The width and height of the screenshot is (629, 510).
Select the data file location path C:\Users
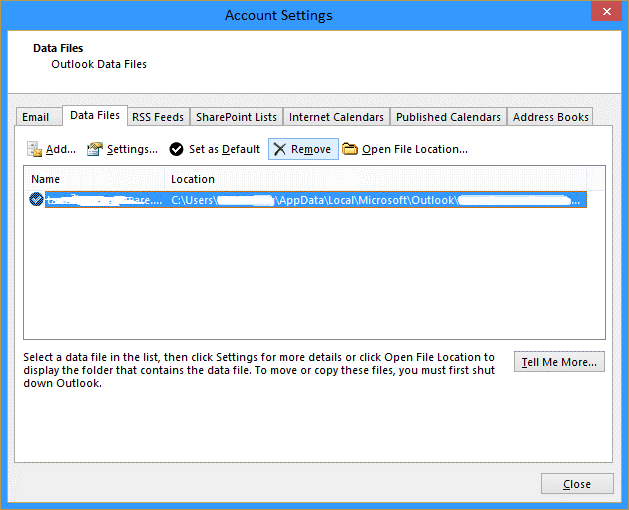tap(375, 200)
